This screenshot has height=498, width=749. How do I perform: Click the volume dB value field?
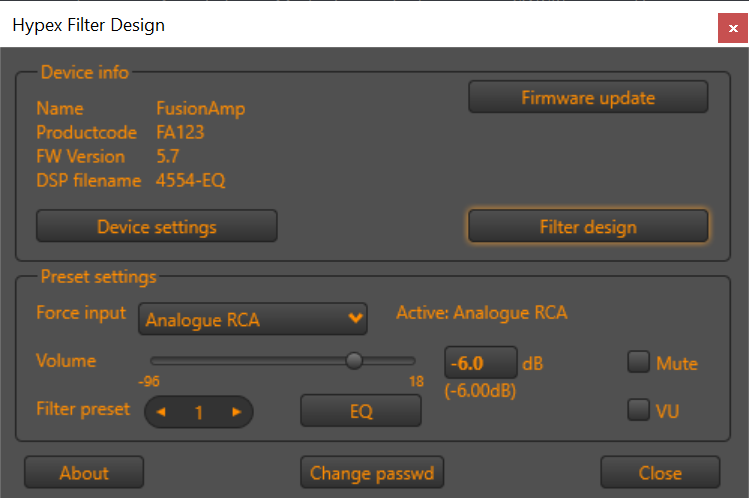click(x=481, y=363)
